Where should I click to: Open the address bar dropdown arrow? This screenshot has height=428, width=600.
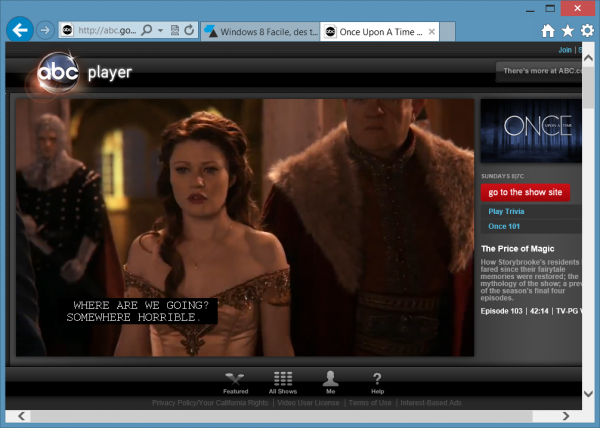coord(160,30)
